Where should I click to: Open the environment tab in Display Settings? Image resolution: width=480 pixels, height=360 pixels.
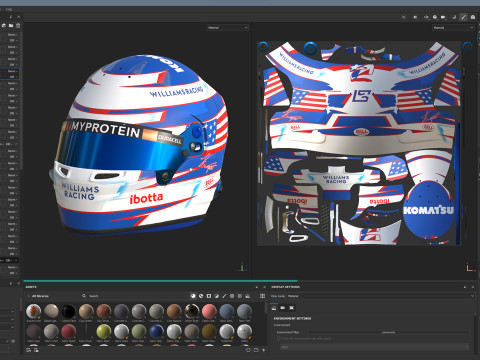coord(274,308)
